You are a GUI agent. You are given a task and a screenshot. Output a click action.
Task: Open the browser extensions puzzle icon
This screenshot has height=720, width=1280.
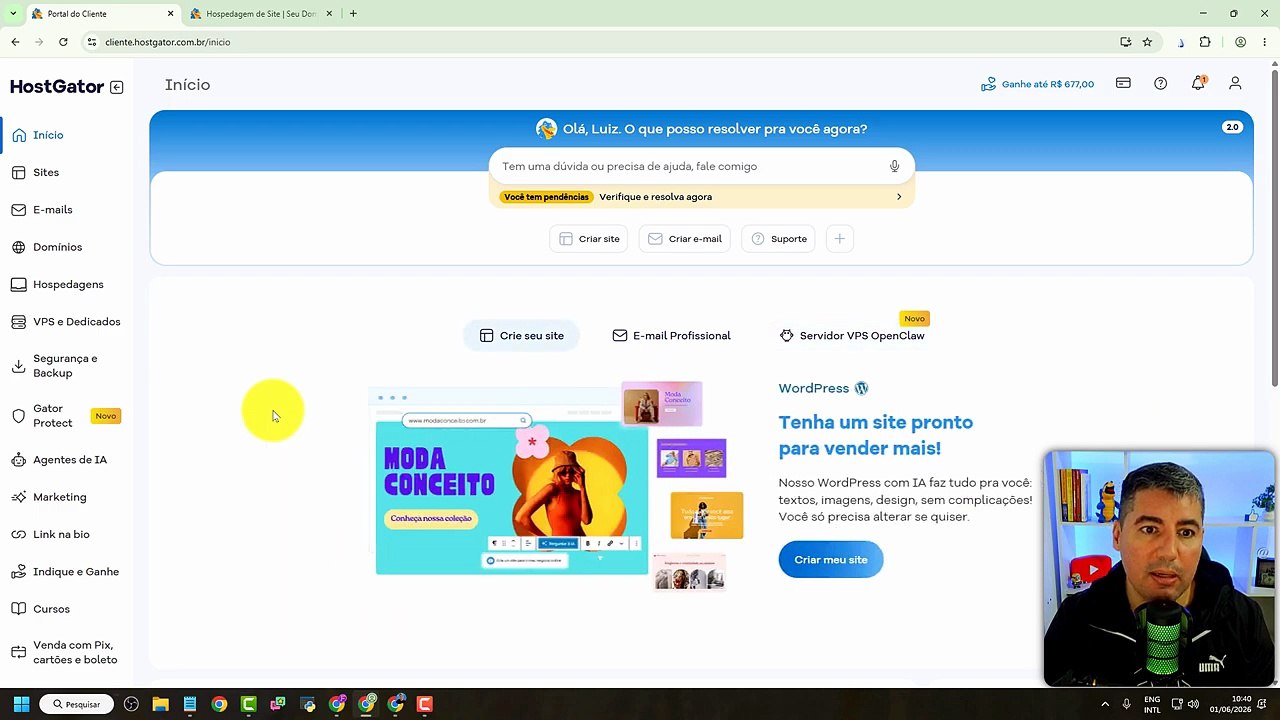coord(1205,42)
